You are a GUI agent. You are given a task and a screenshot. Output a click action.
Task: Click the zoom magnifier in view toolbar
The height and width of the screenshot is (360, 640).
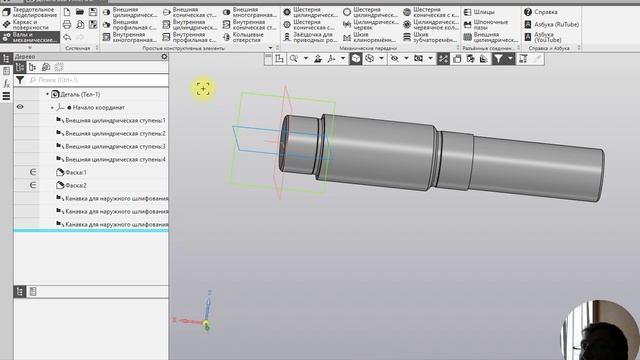click(x=293, y=59)
